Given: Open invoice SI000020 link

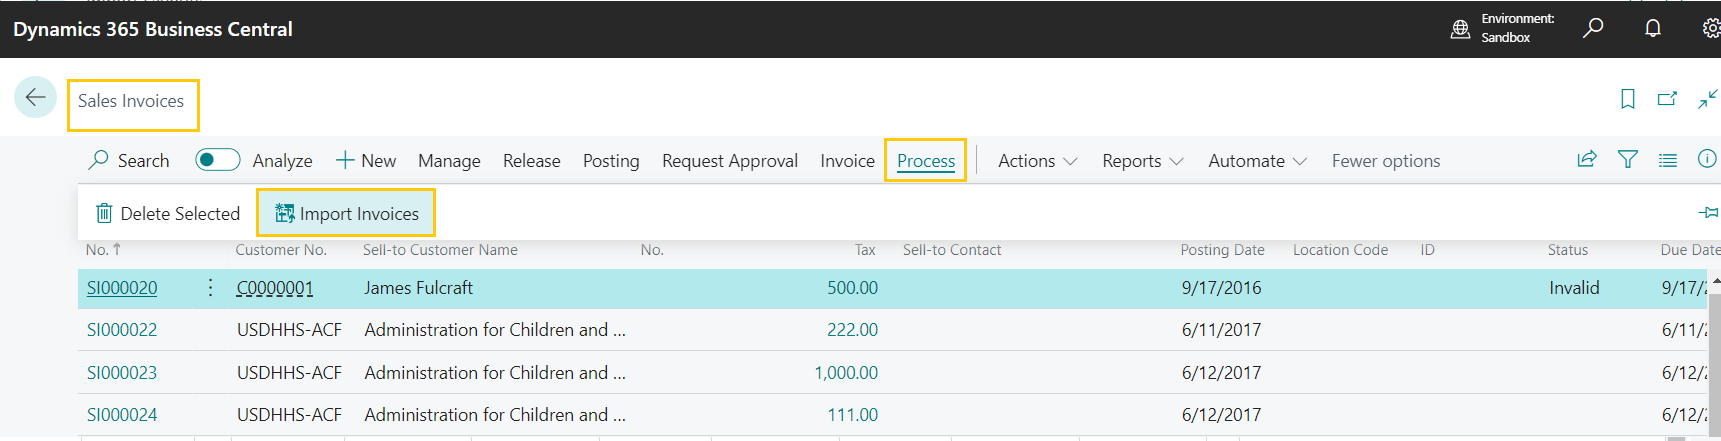Looking at the screenshot, I should 122,288.
